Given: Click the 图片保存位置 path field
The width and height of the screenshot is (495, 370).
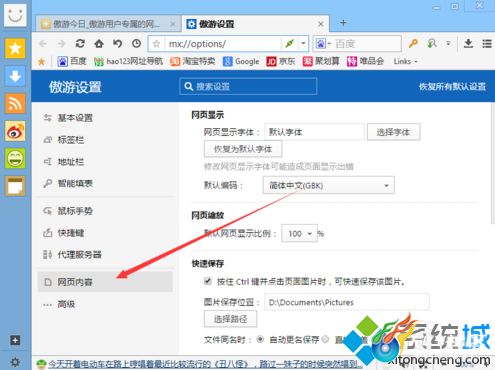Looking at the screenshot, I should tap(347, 302).
